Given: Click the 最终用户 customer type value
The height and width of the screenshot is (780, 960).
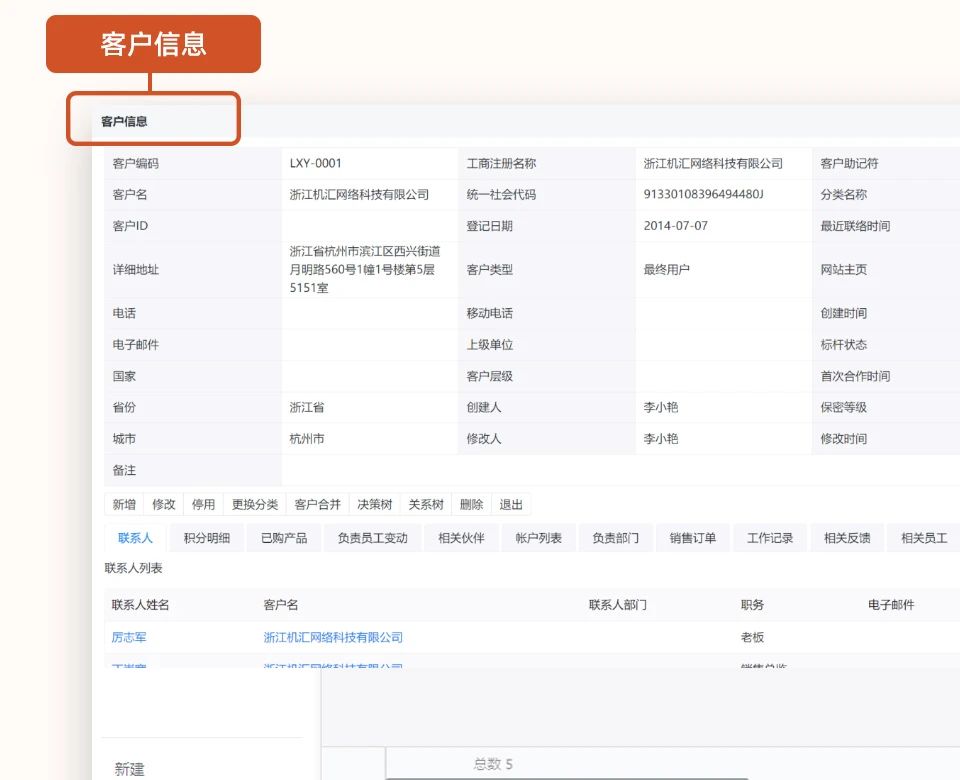Looking at the screenshot, I should tap(666, 269).
